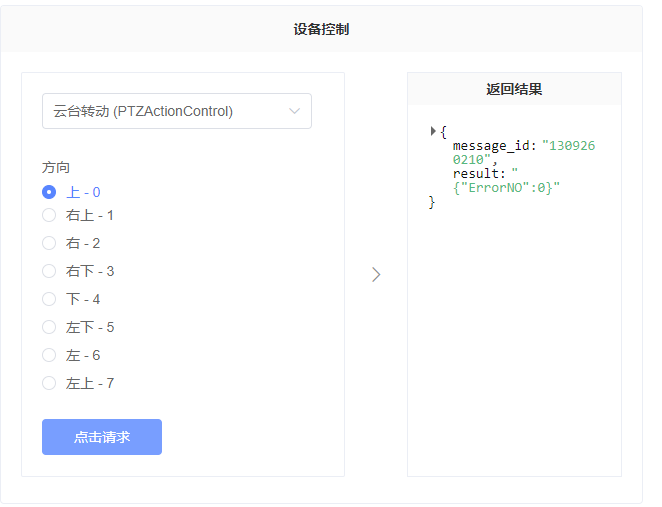Image resolution: width=662 pixels, height=507 pixels.
Task: Open the 云台转动 (PTZActionControl) dropdown
Action: point(176,111)
